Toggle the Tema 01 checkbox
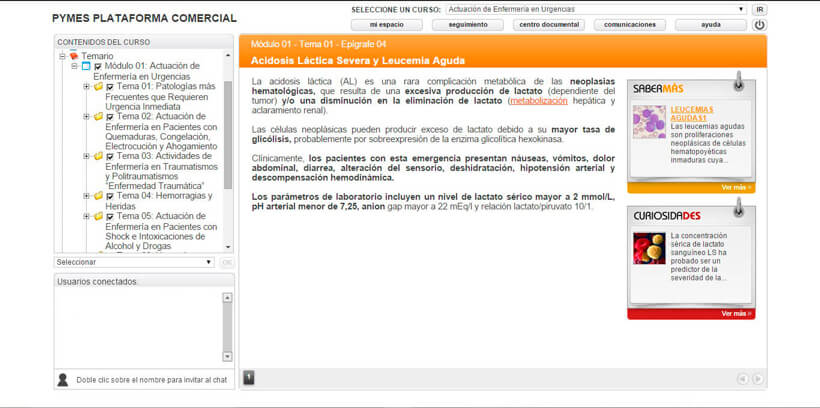Image resolution: width=820 pixels, height=408 pixels. (x=110, y=87)
